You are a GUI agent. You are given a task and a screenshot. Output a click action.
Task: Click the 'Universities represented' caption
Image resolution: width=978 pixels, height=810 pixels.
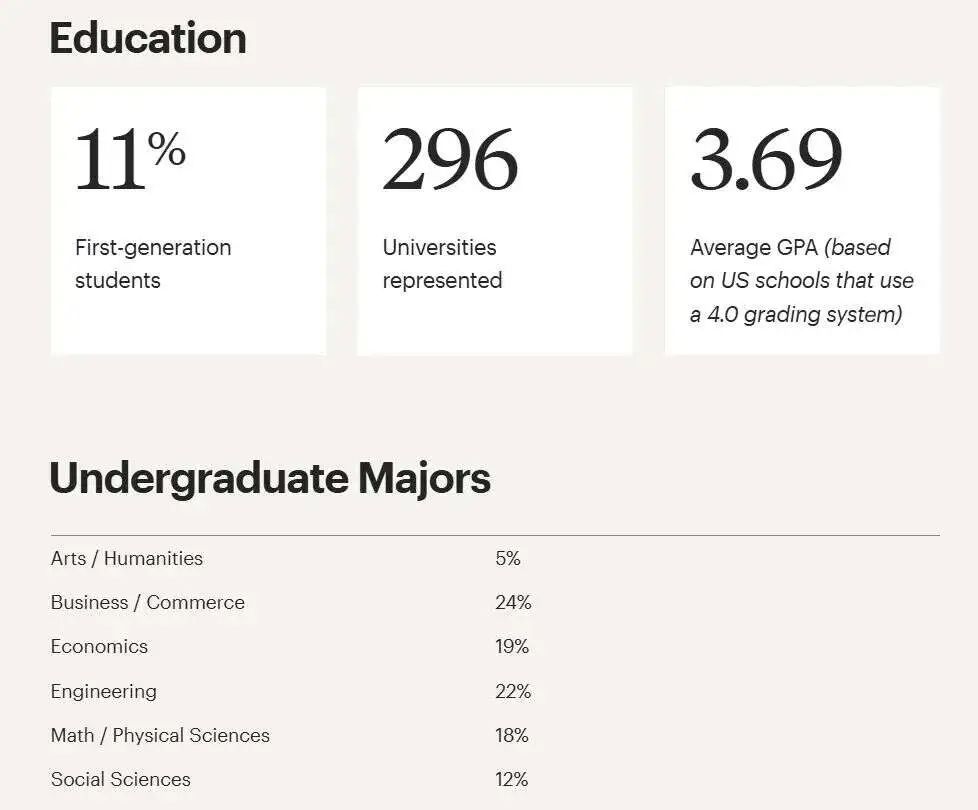point(442,264)
